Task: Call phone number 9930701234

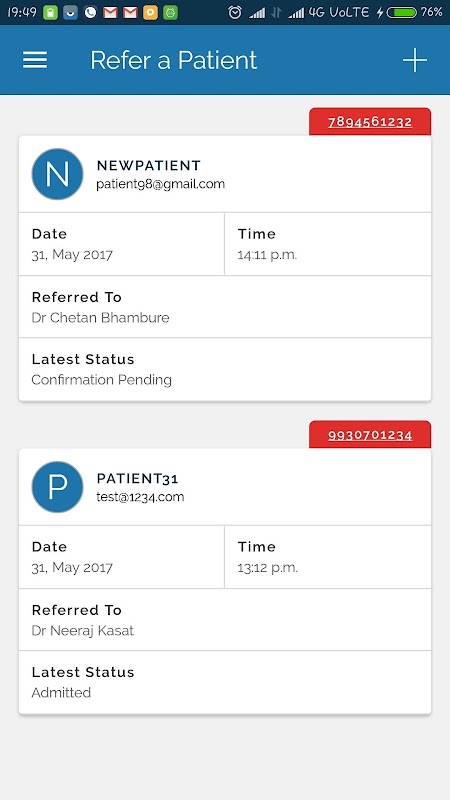Action: point(370,435)
